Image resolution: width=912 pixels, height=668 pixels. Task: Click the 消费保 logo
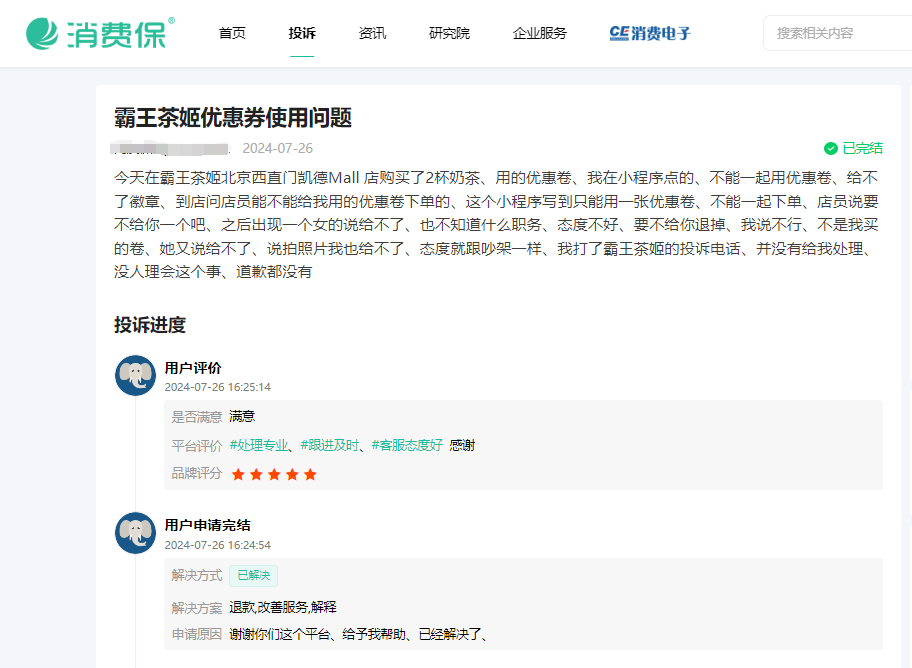pos(100,33)
